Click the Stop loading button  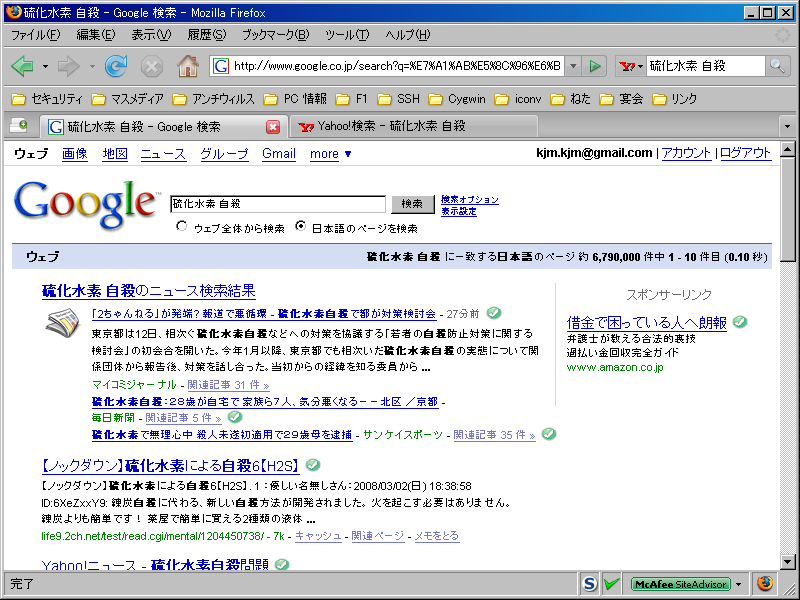click(x=152, y=66)
